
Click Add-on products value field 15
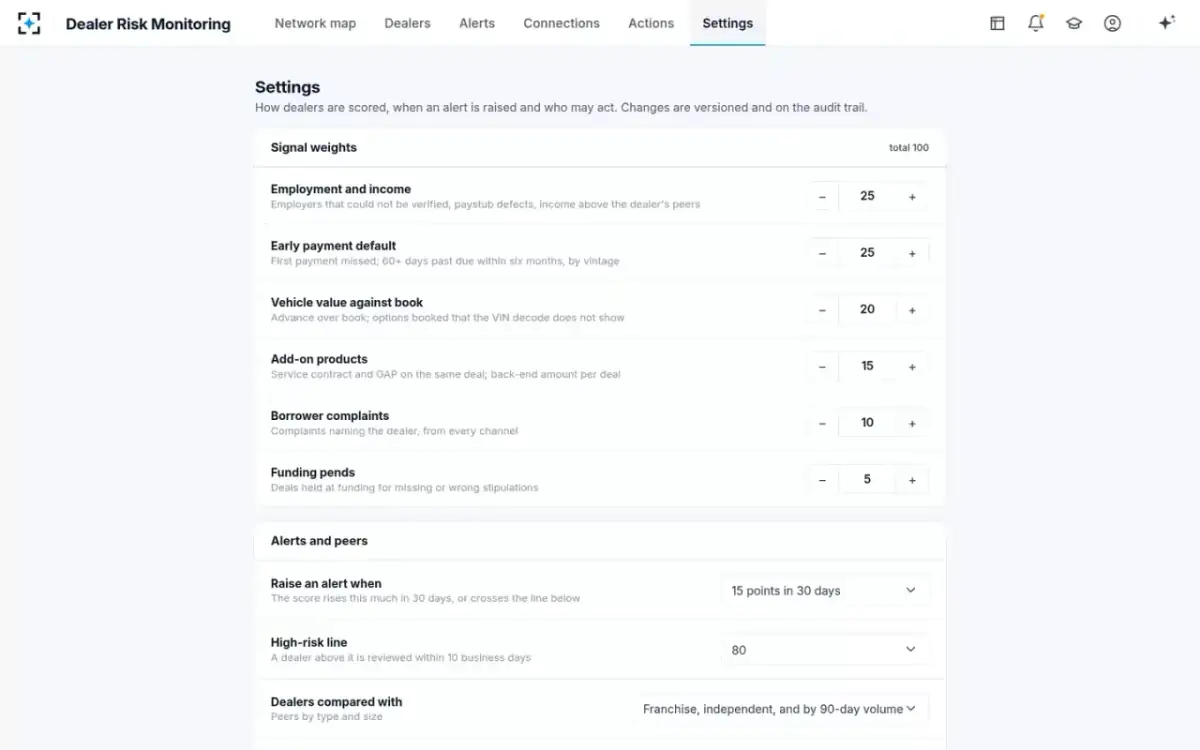point(867,367)
